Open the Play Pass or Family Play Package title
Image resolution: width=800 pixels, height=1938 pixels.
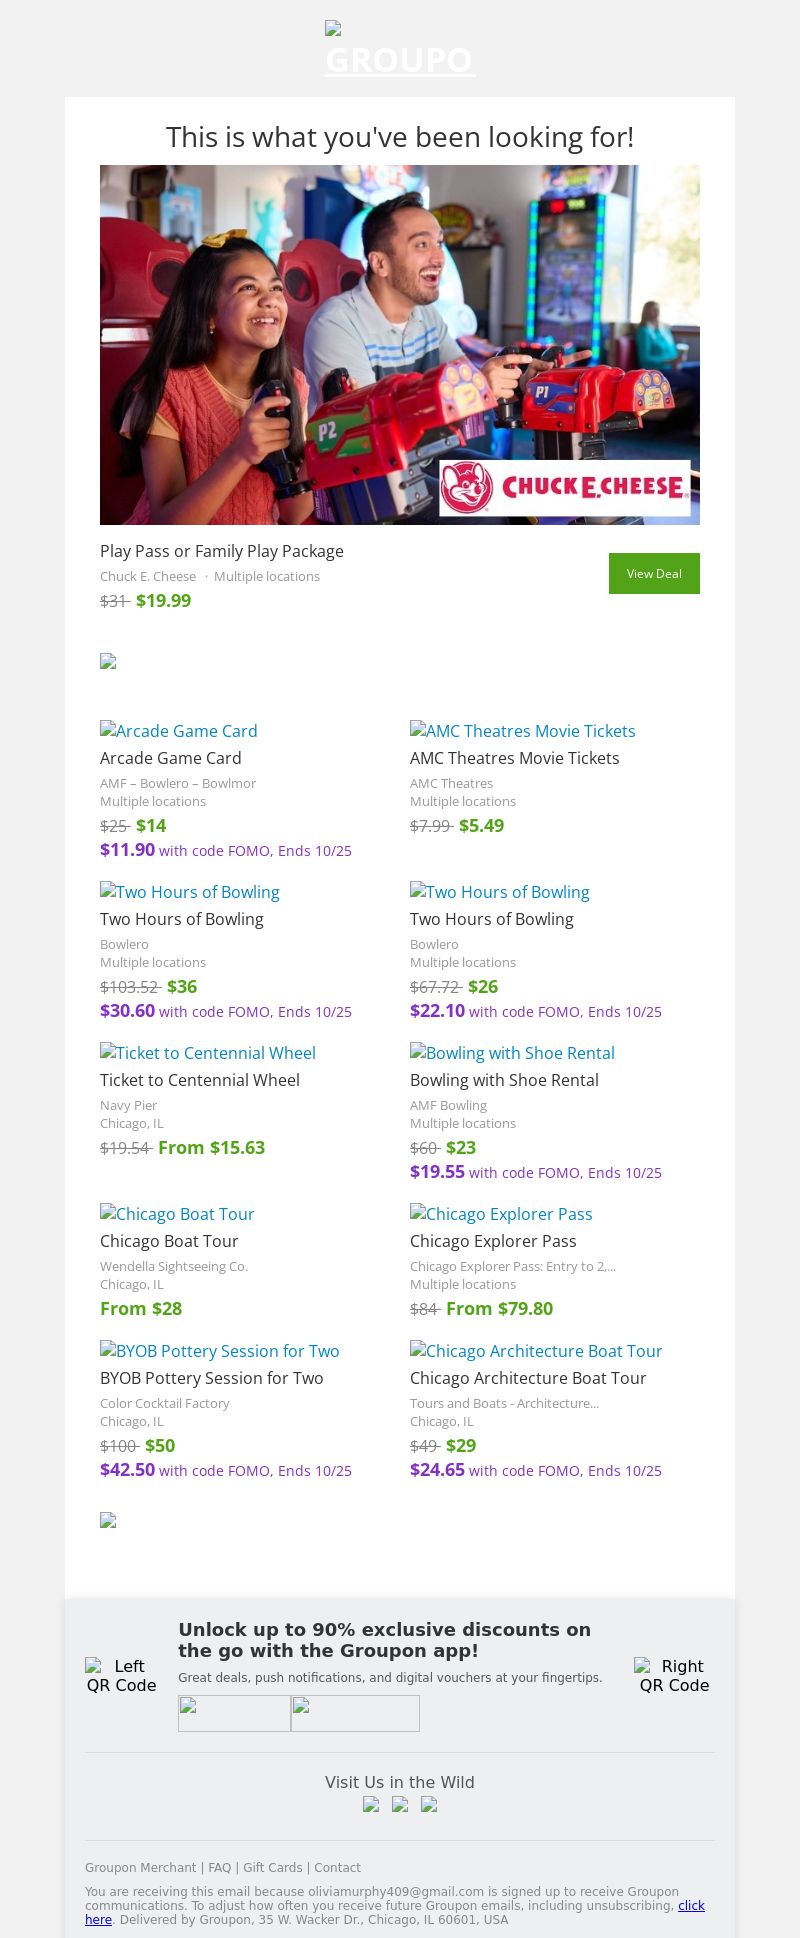[222, 551]
